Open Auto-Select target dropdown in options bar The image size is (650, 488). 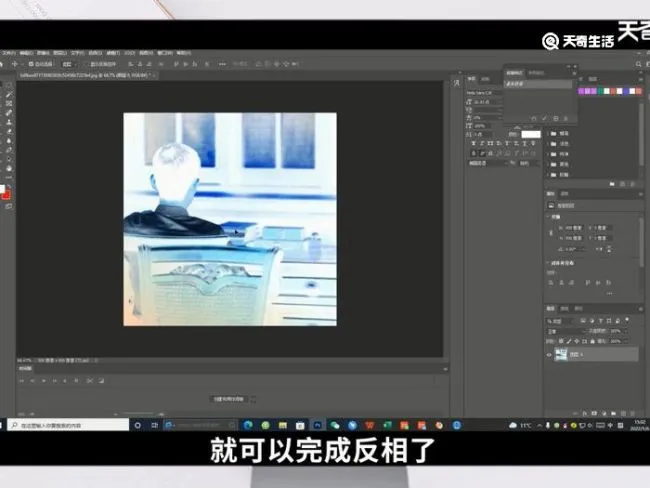(68, 64)
